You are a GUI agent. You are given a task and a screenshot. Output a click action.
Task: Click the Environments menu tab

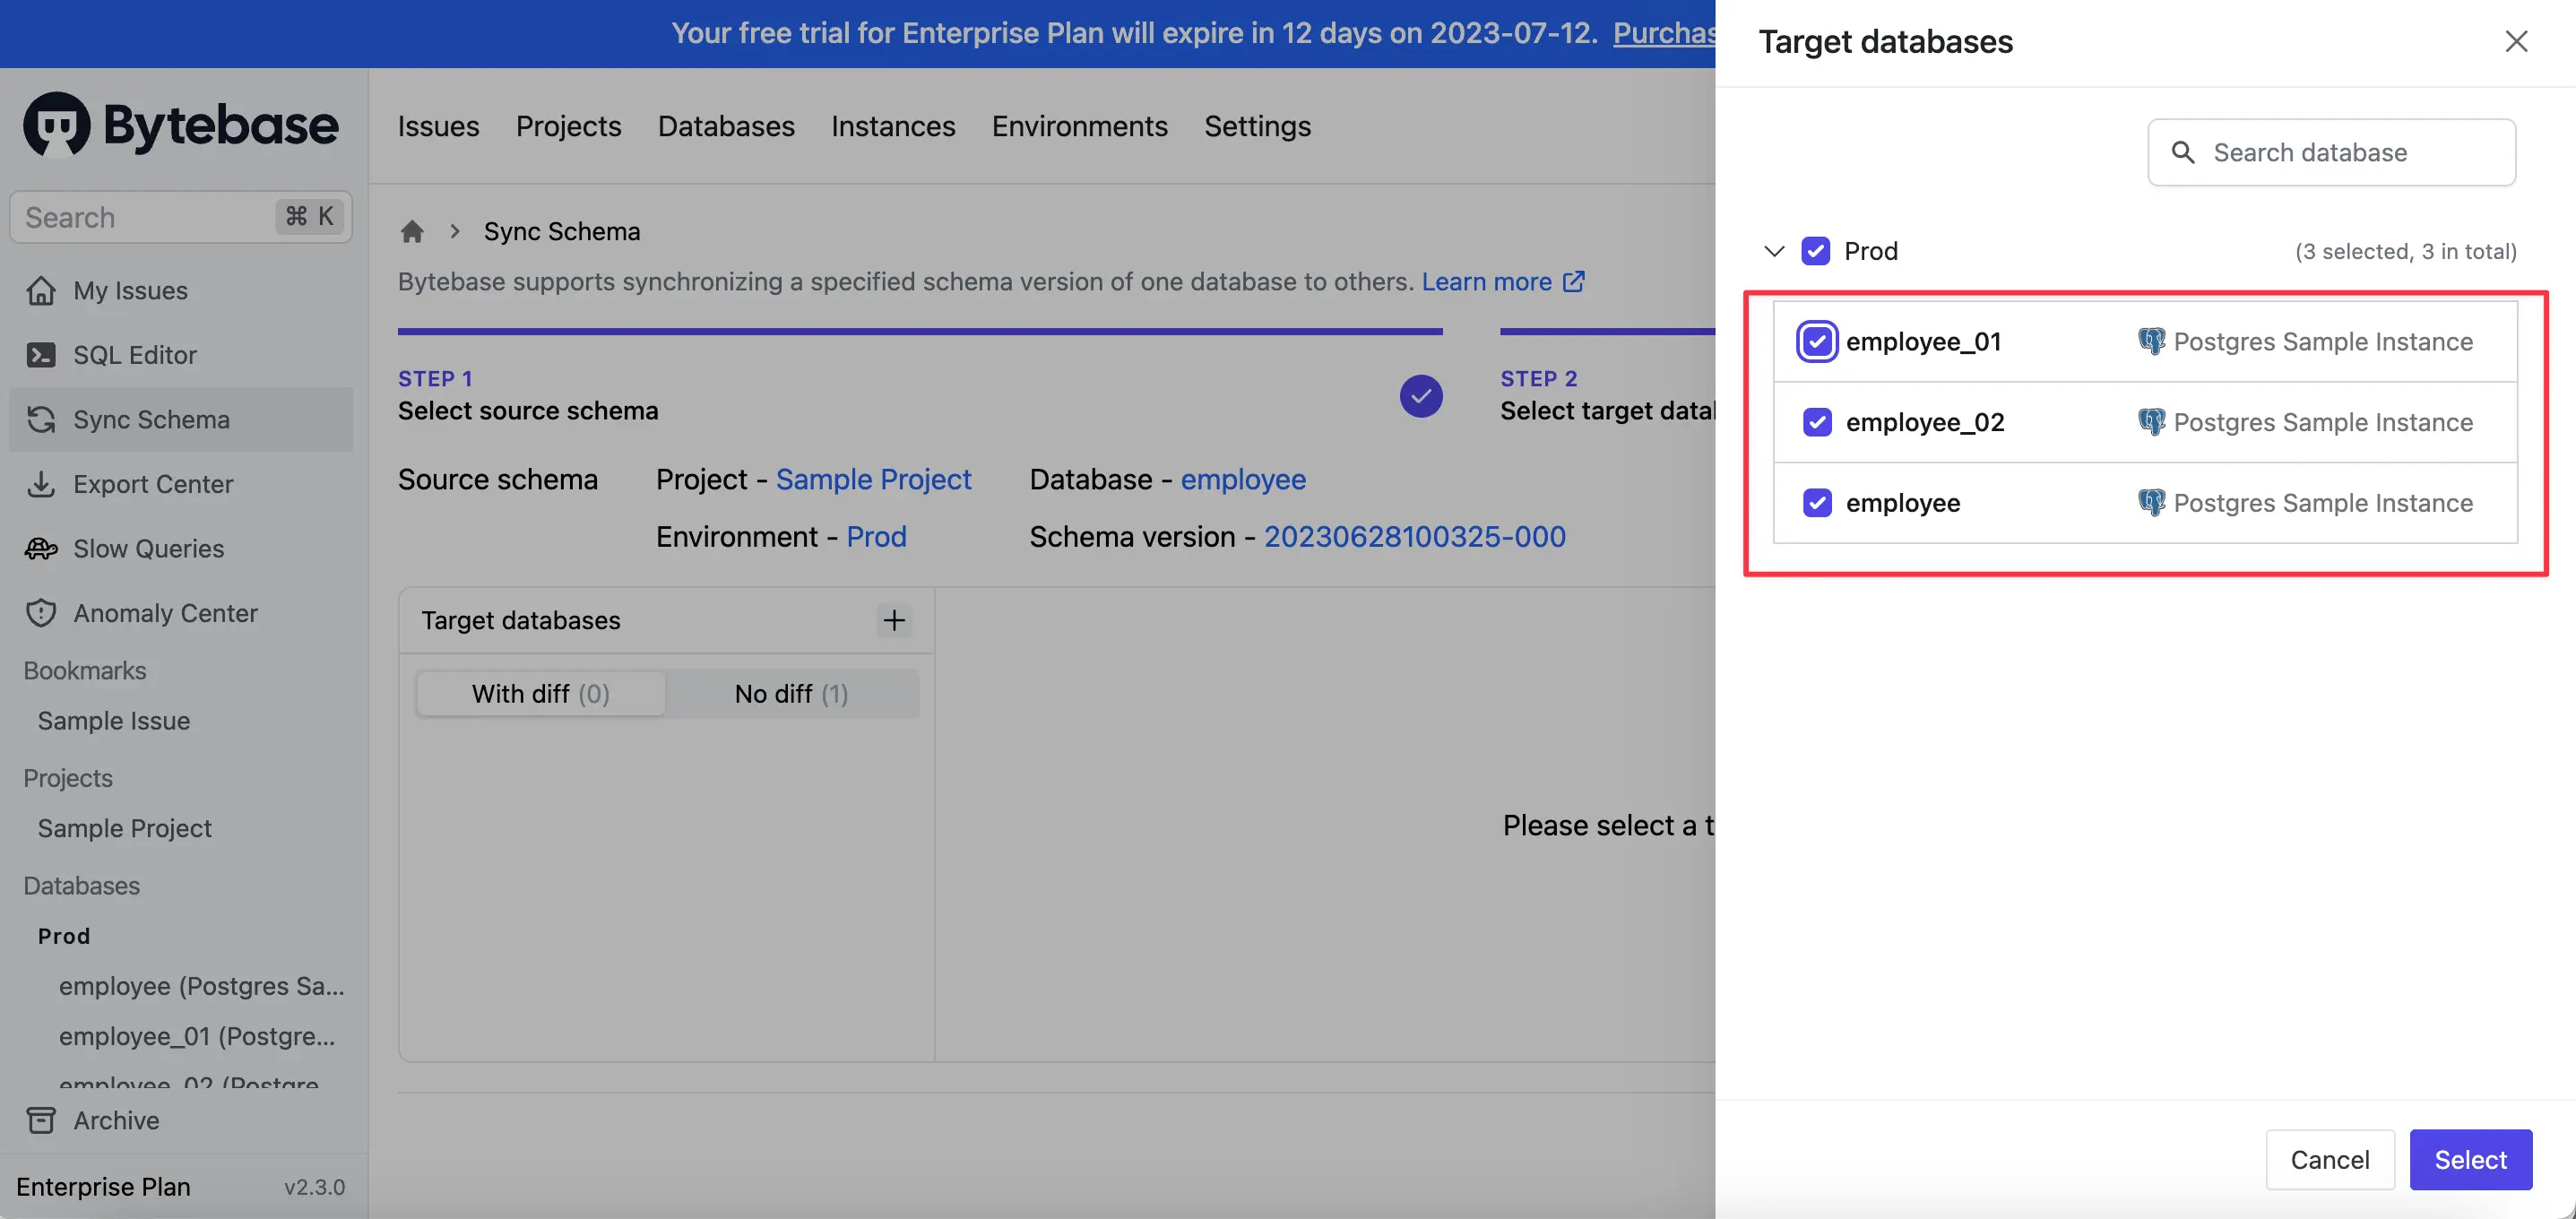coord(1079,125)
